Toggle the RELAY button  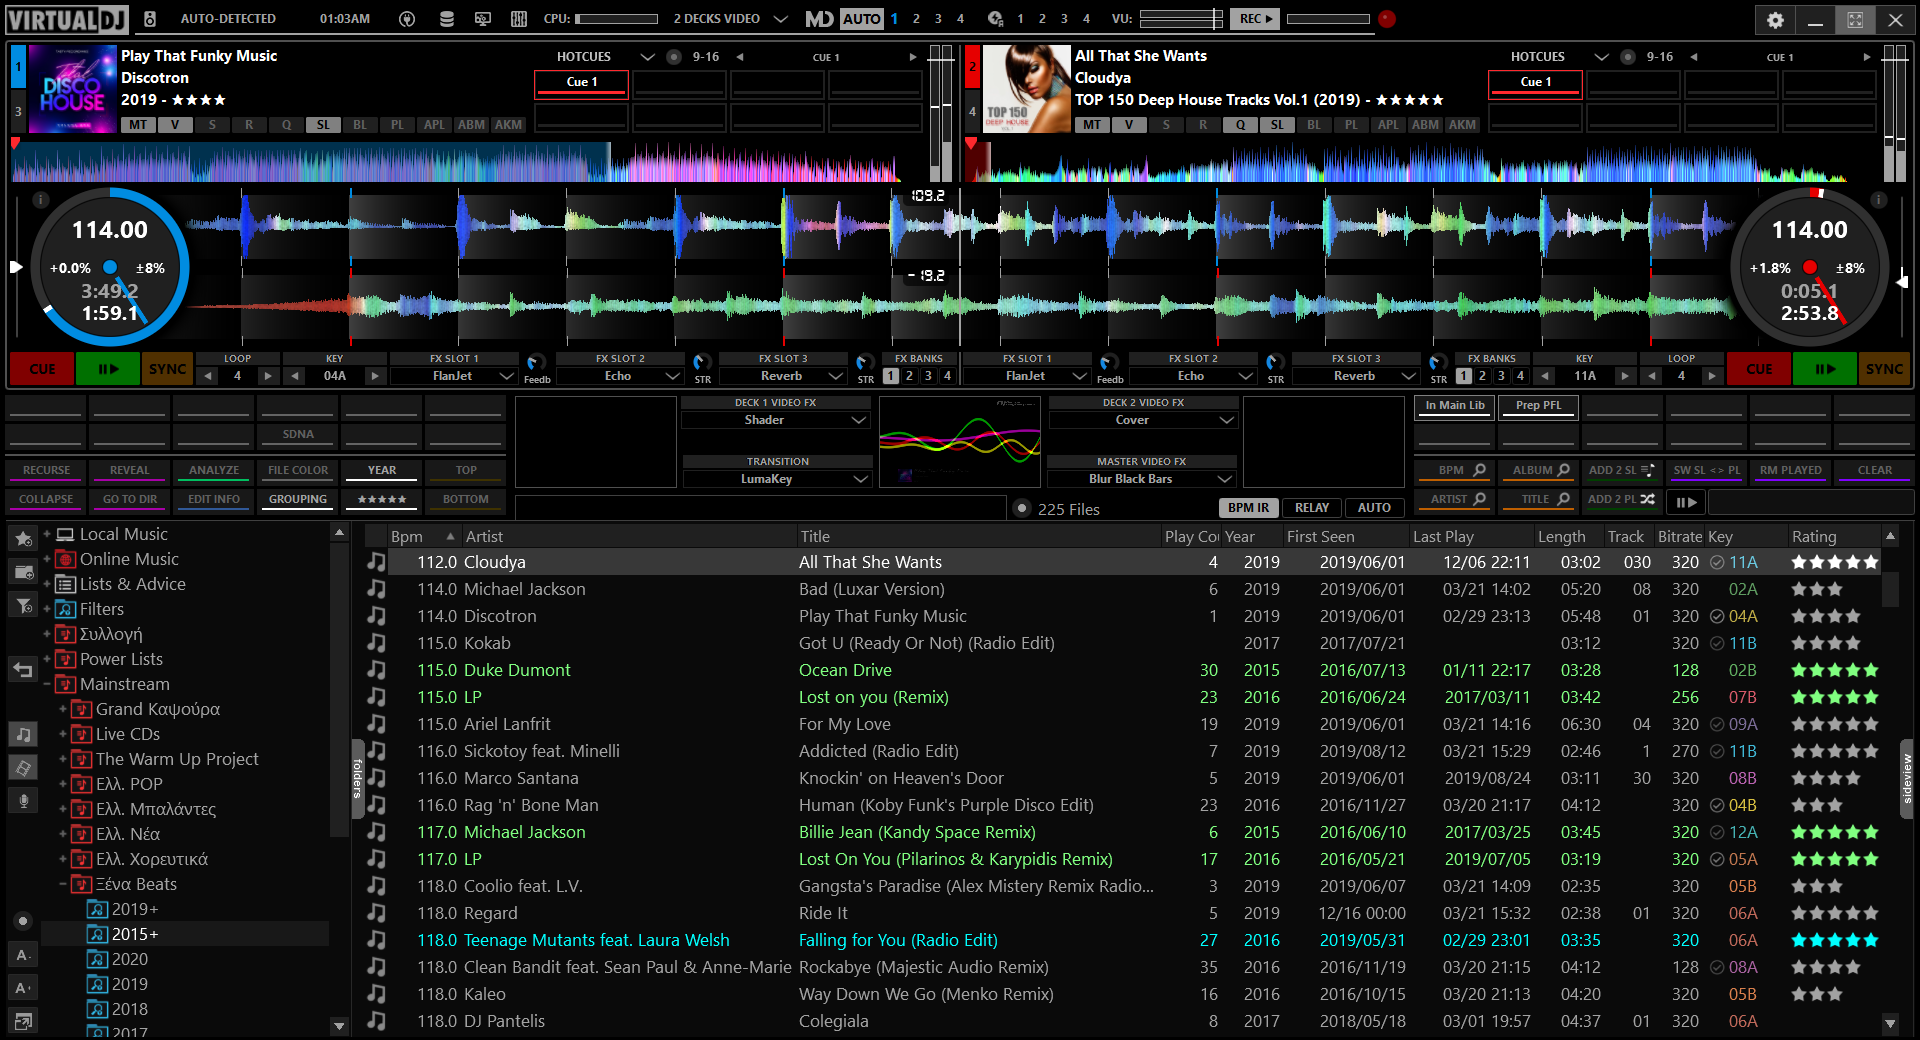coord(1312,508)
